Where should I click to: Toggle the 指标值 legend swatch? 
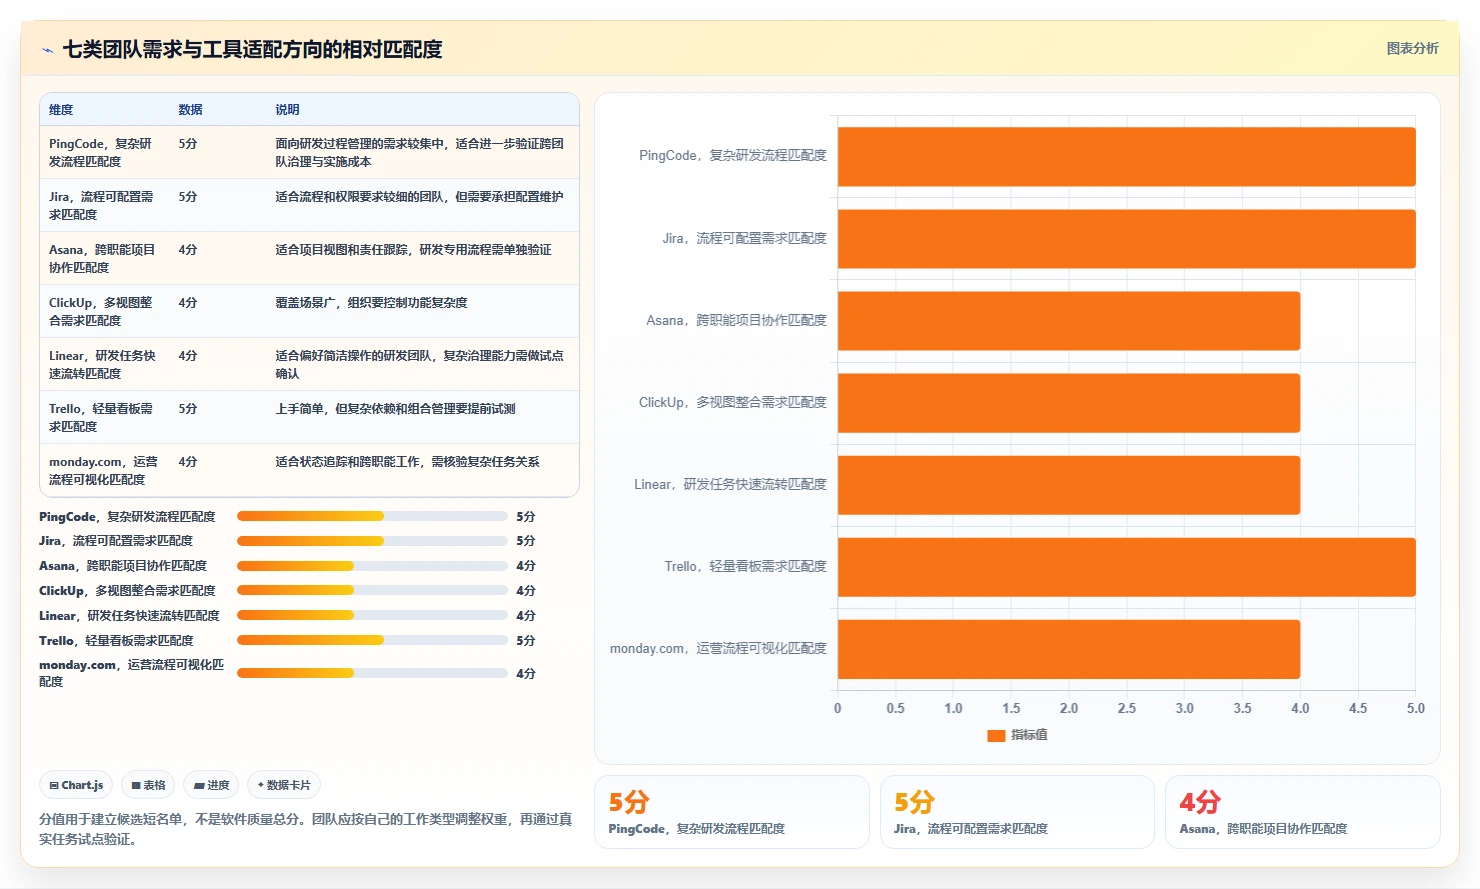(x=996, y=735)
